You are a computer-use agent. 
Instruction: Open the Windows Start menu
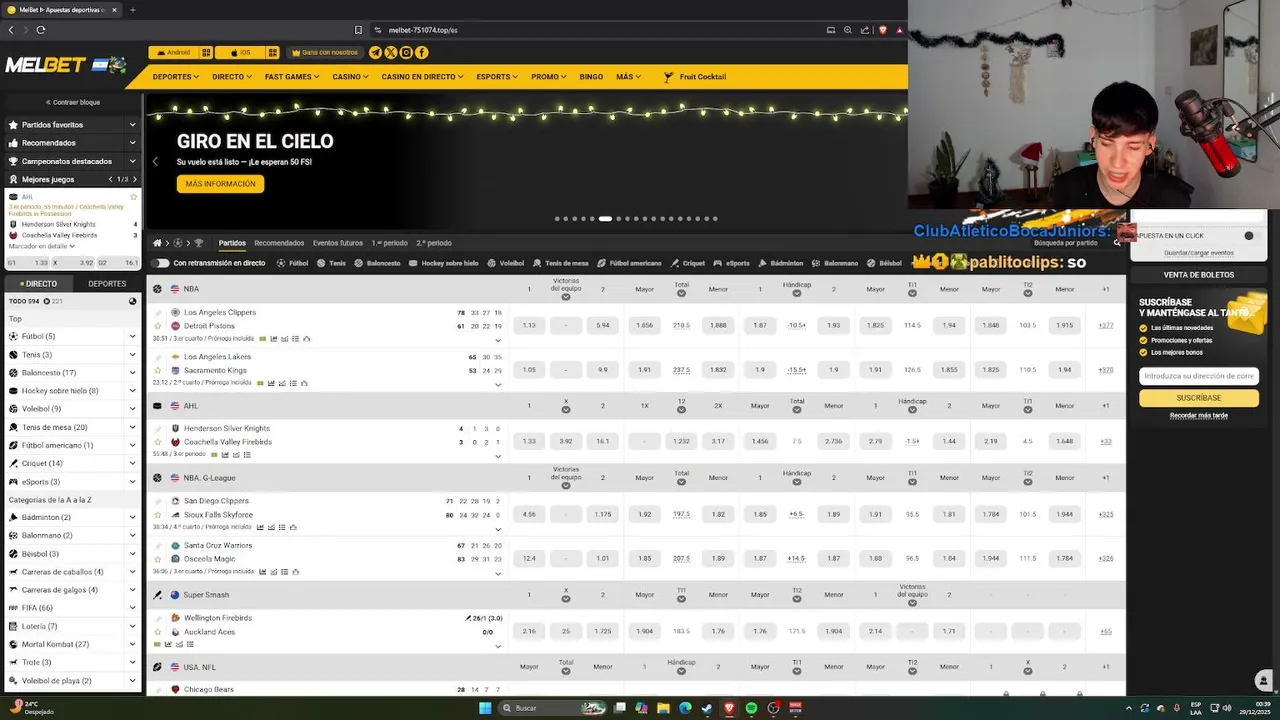pos(485,708)
